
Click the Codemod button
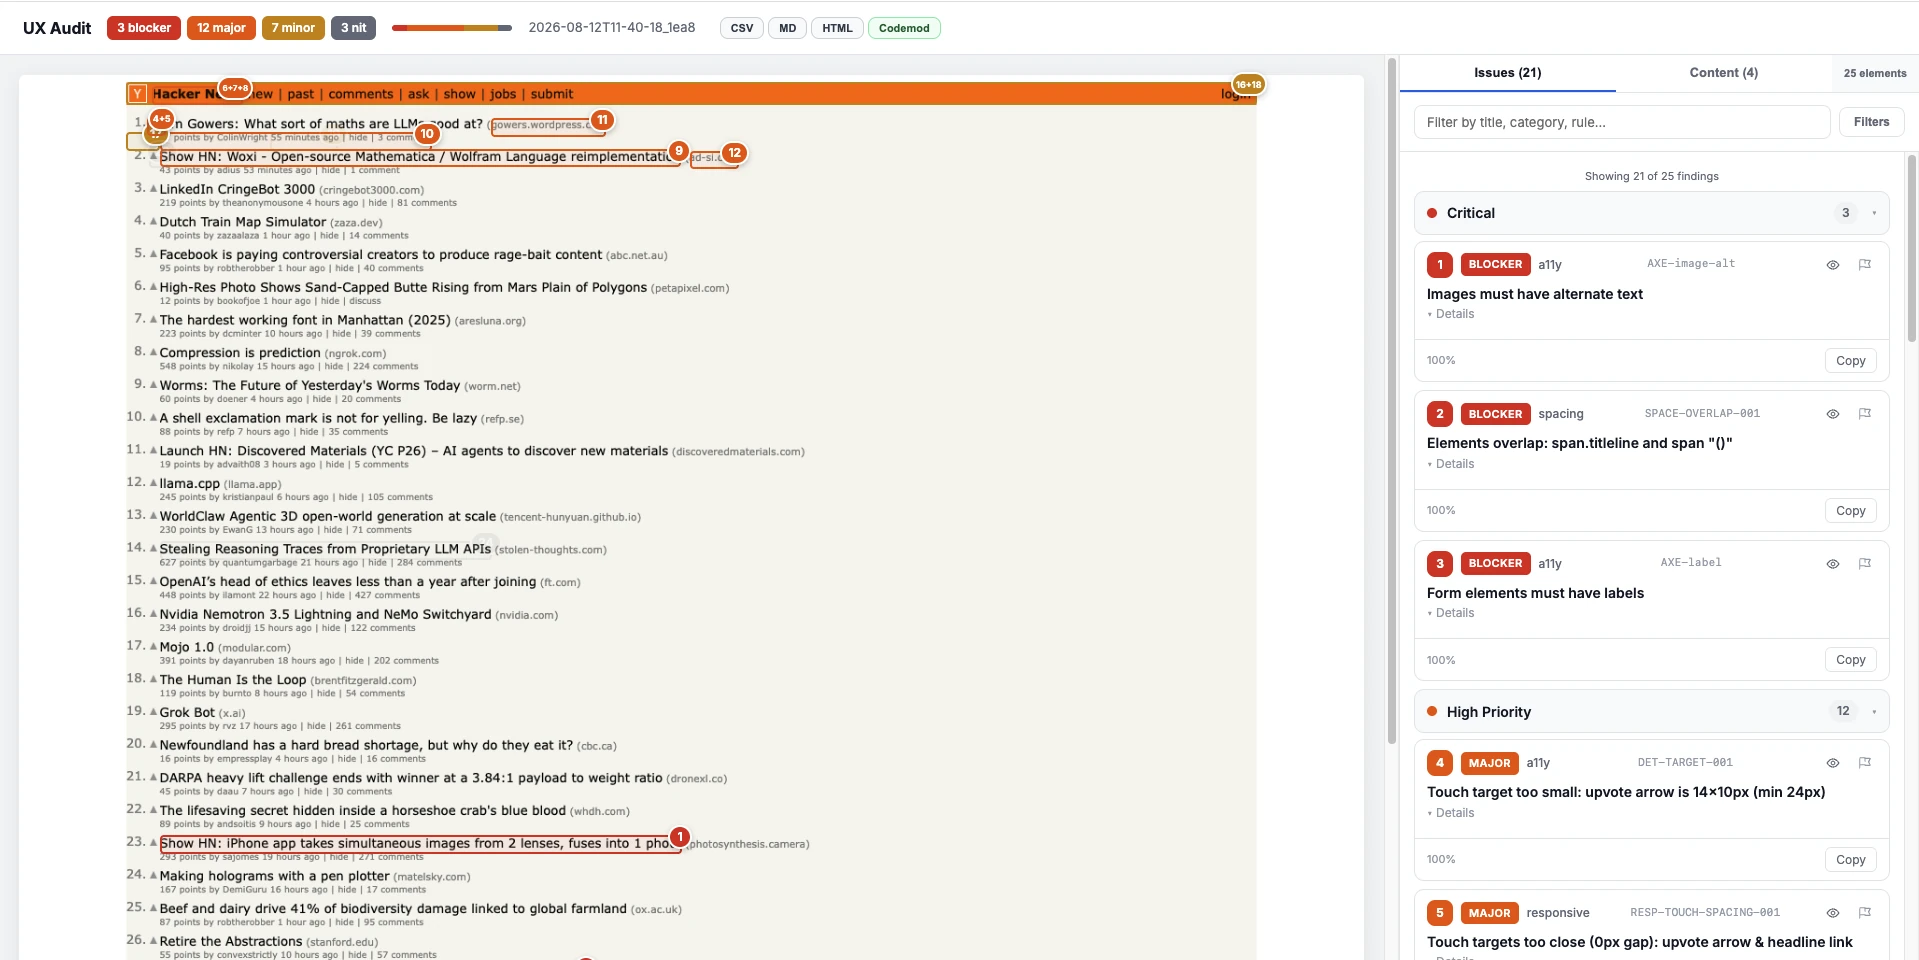[x=904, y=28]
